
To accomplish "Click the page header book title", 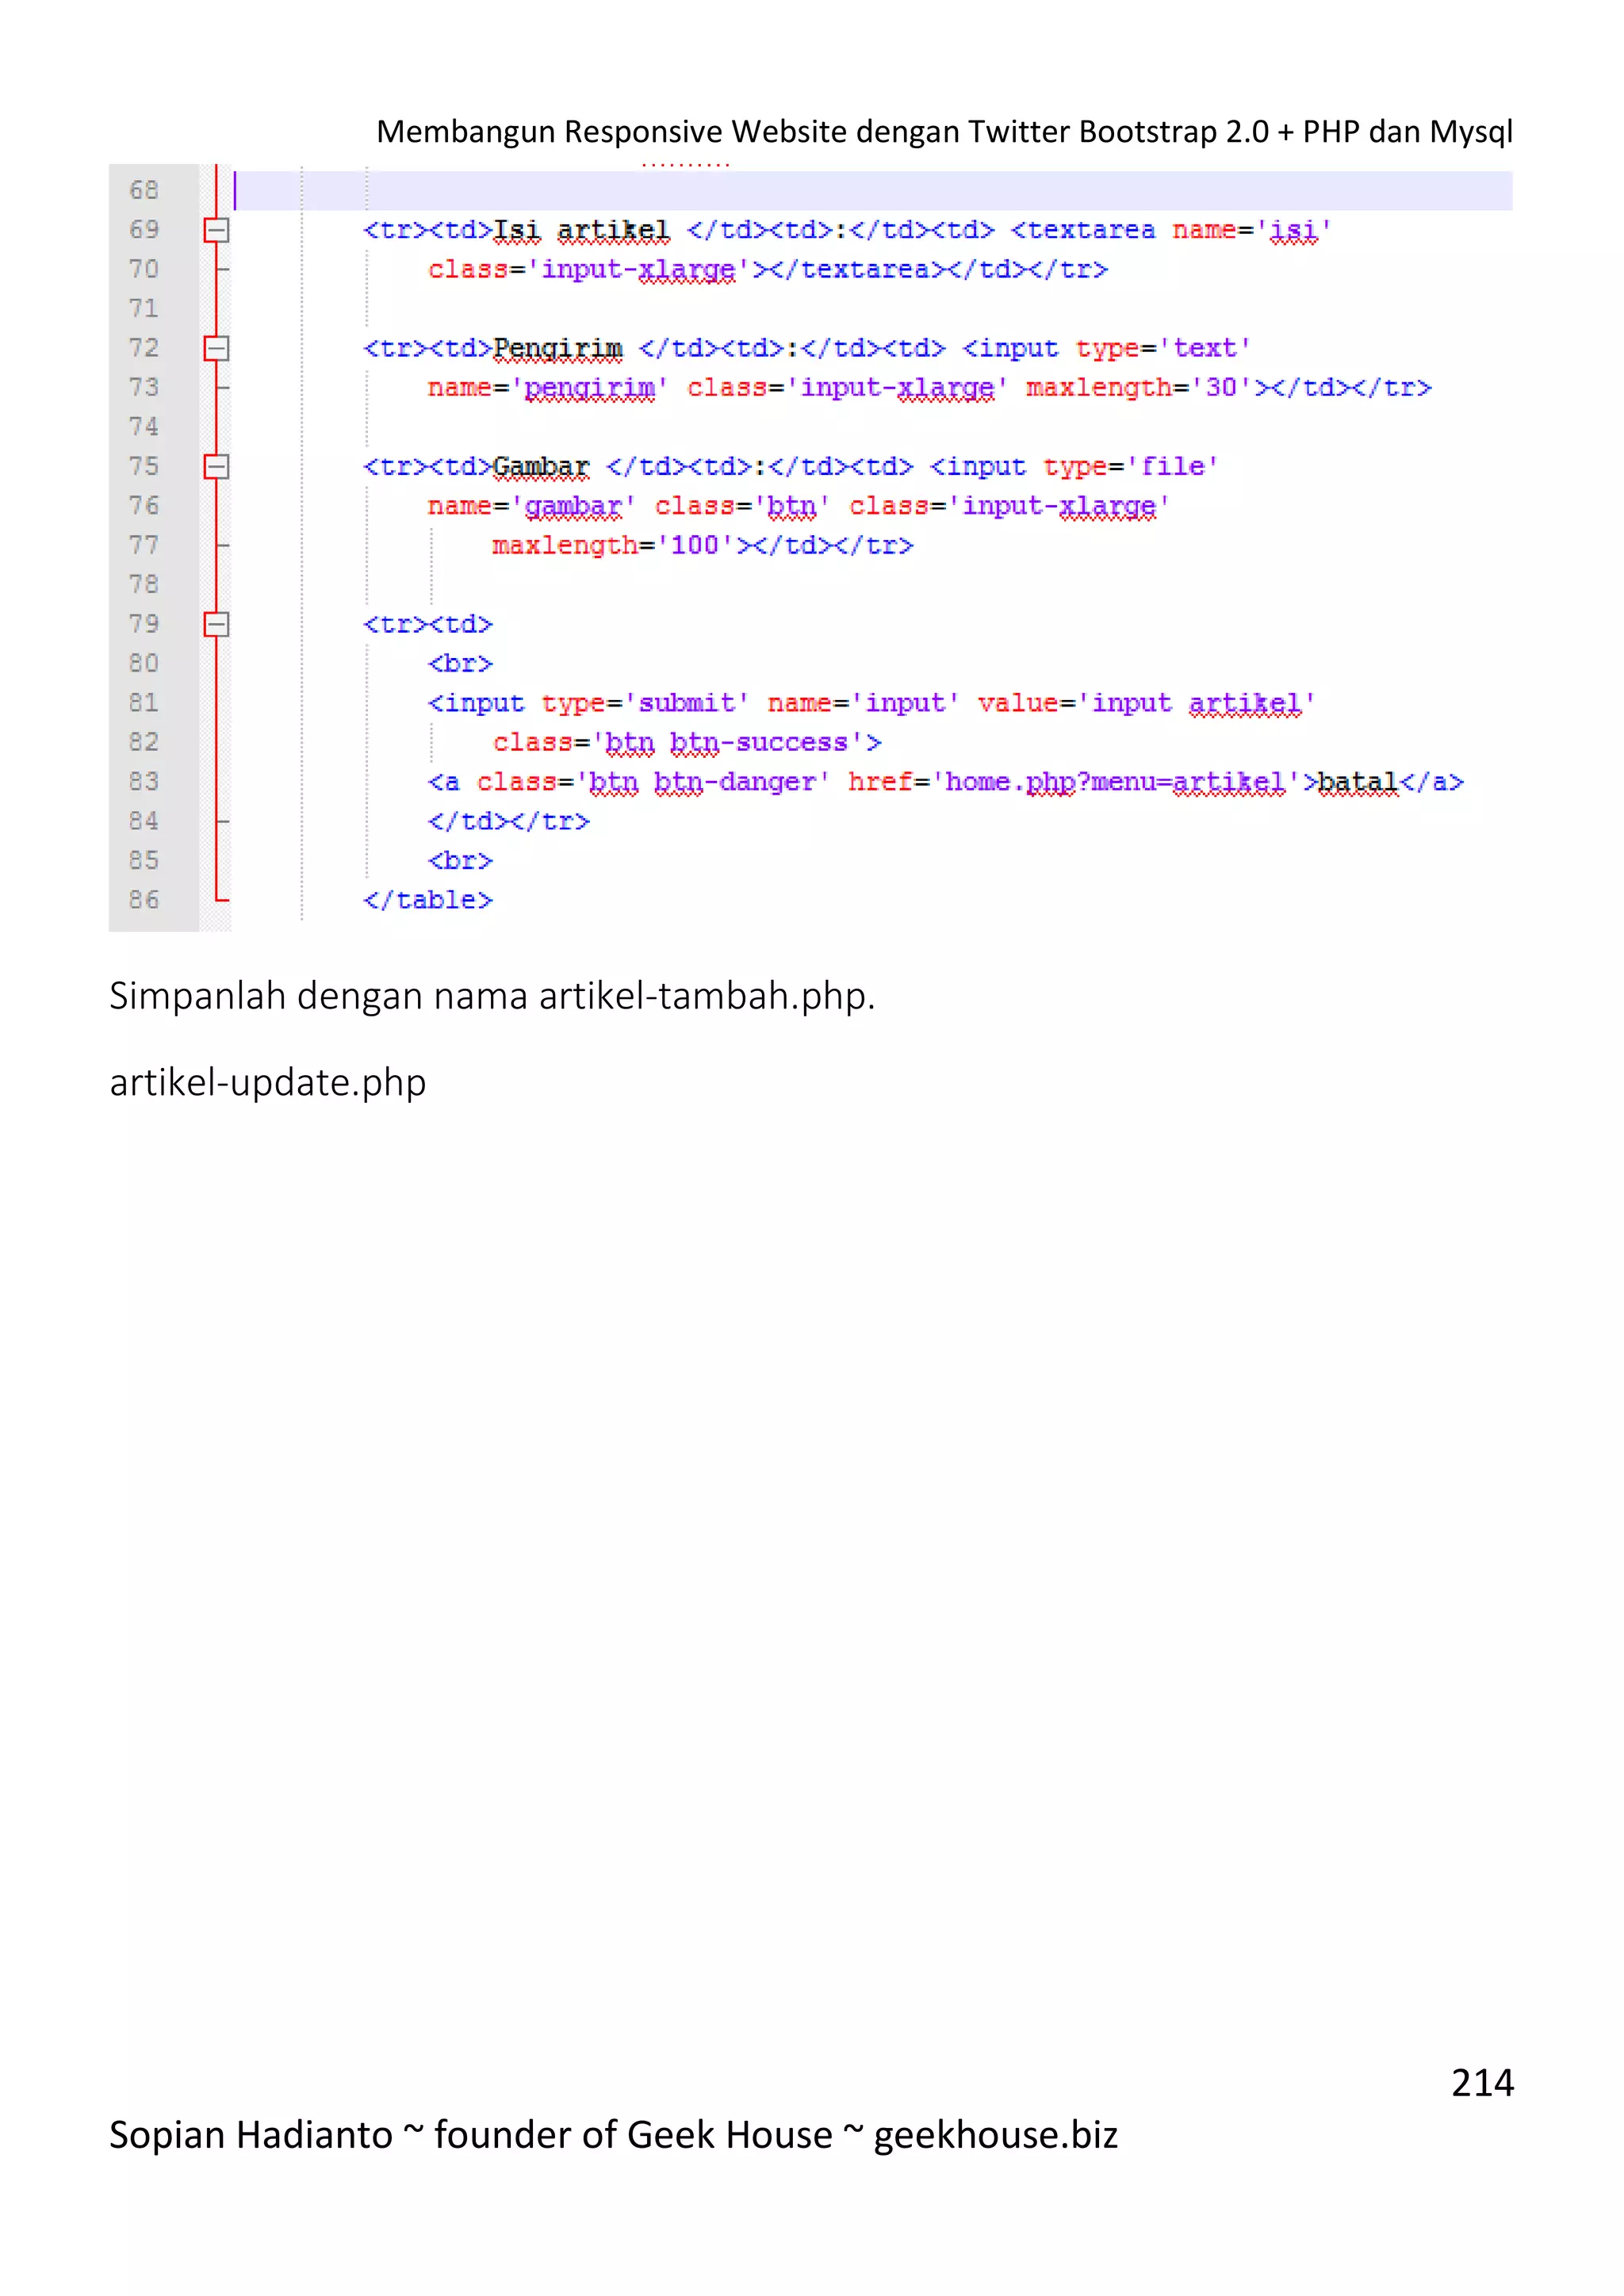I will coord(944,131).
